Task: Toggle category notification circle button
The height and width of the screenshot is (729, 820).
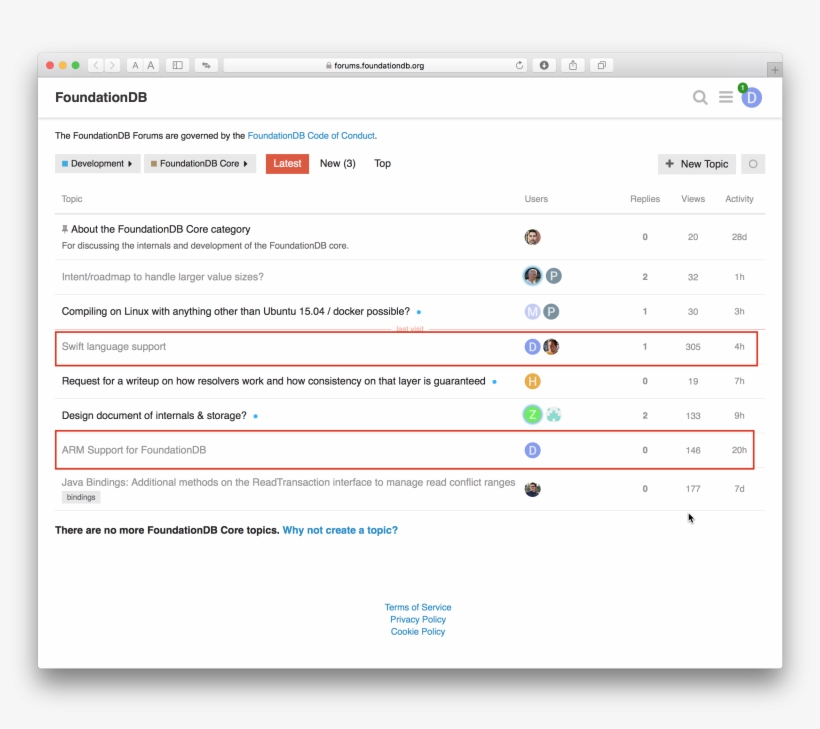Action: click(x=753, y=164)
